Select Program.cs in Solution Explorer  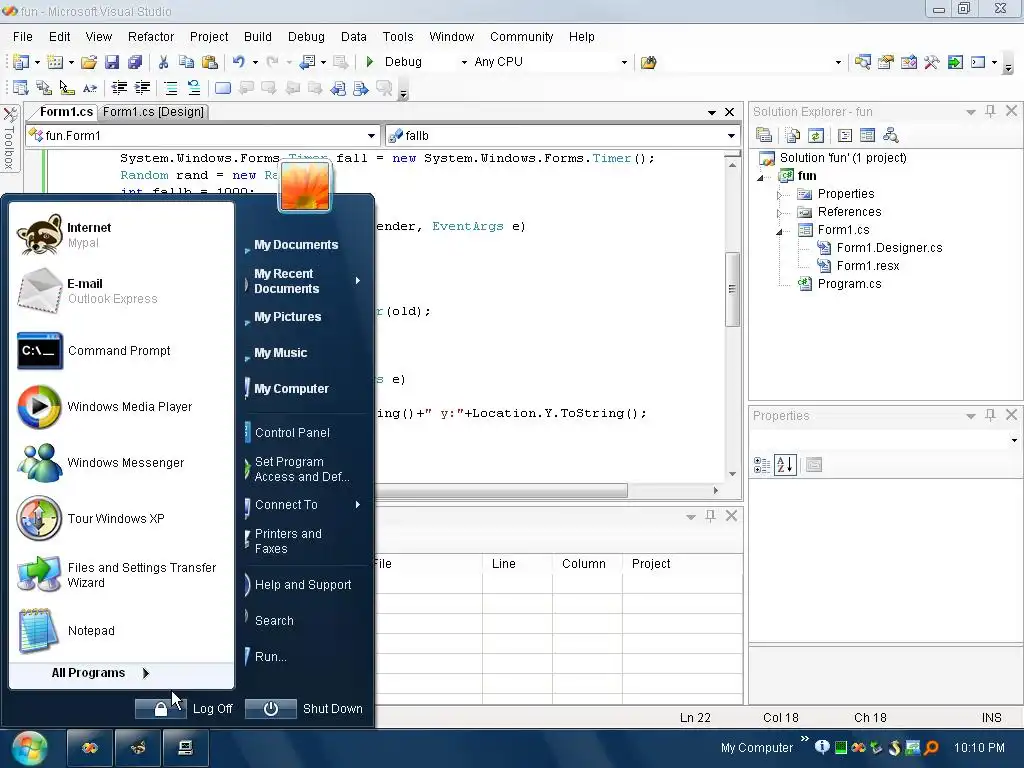pyautogui.click(x=849, y=283)
